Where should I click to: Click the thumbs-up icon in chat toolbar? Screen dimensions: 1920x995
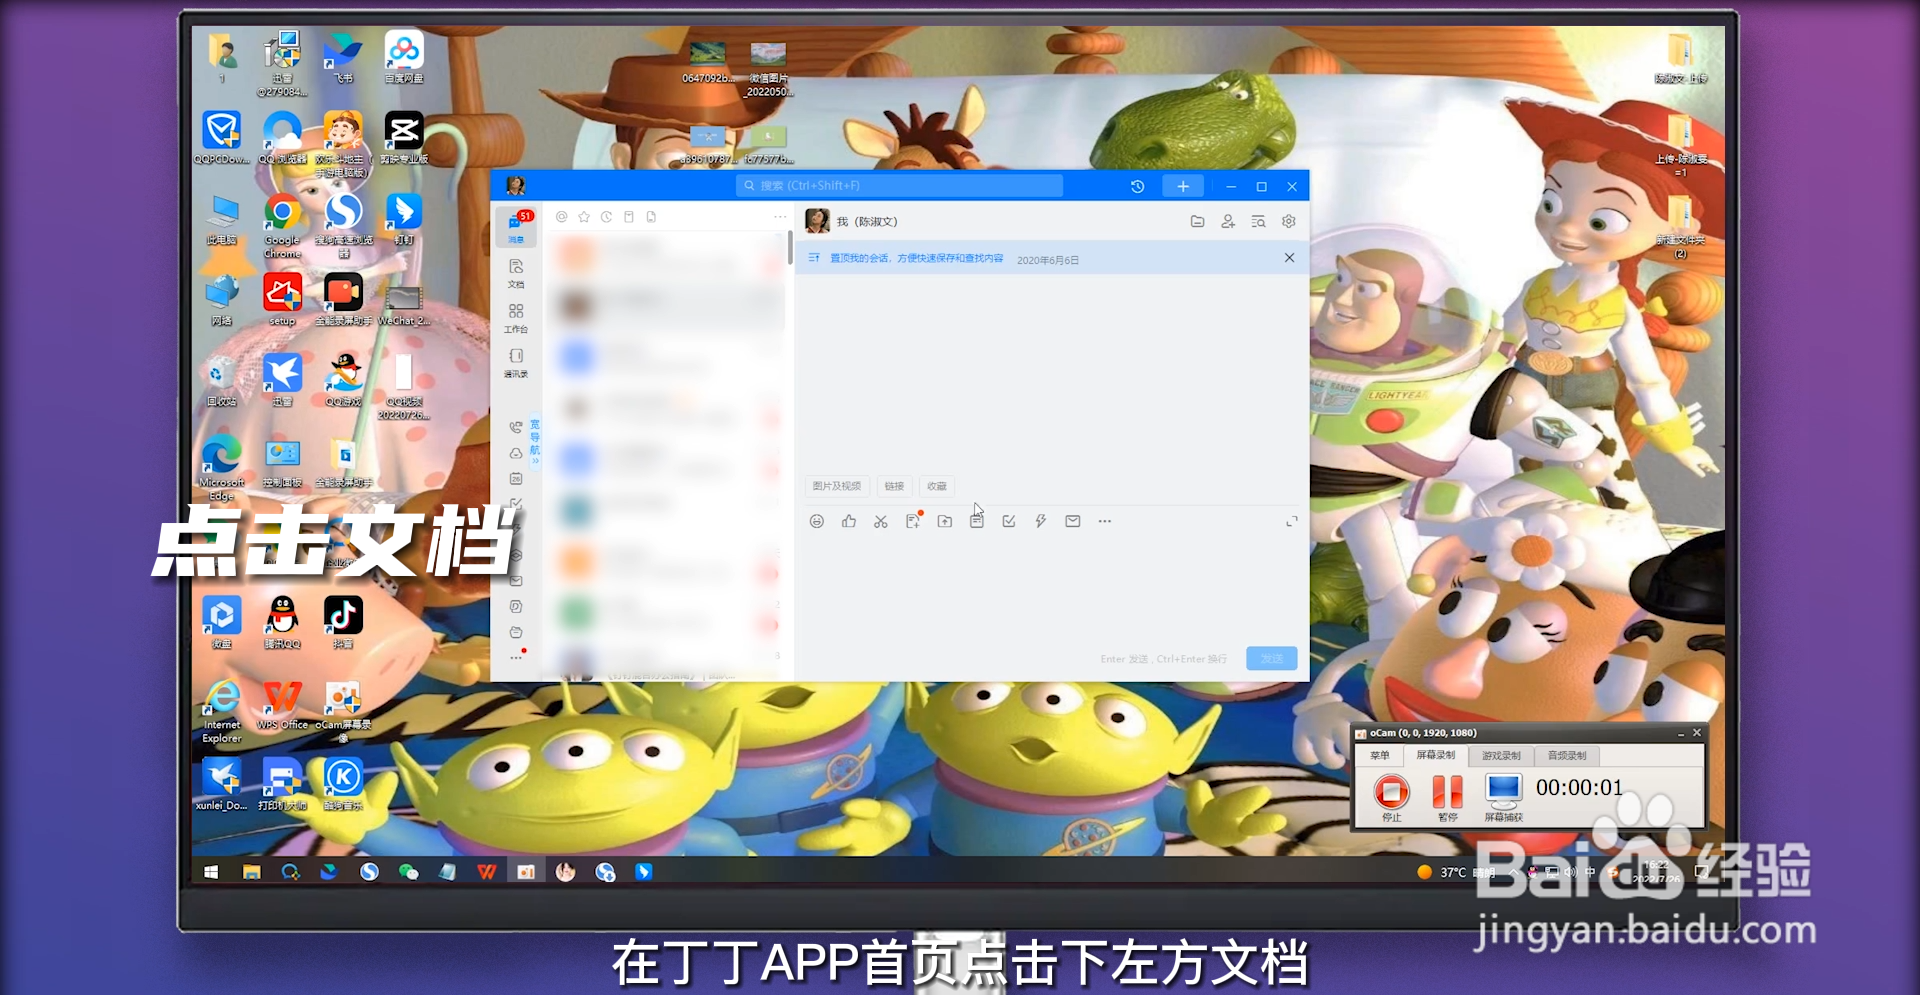[849, 521]
